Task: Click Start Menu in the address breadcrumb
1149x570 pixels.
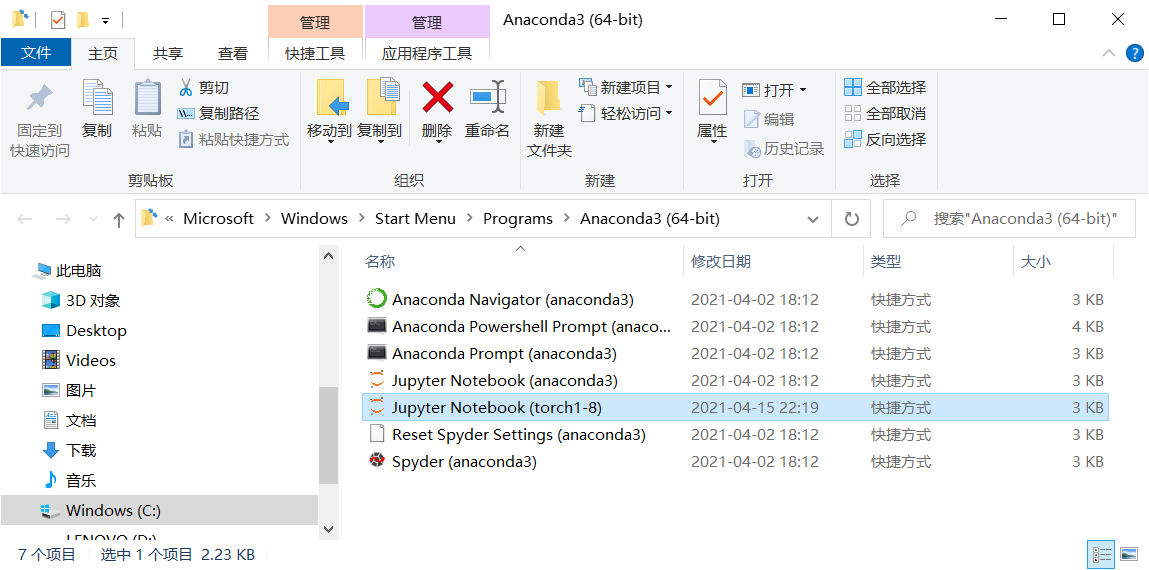Action: [x=415, y=218]
